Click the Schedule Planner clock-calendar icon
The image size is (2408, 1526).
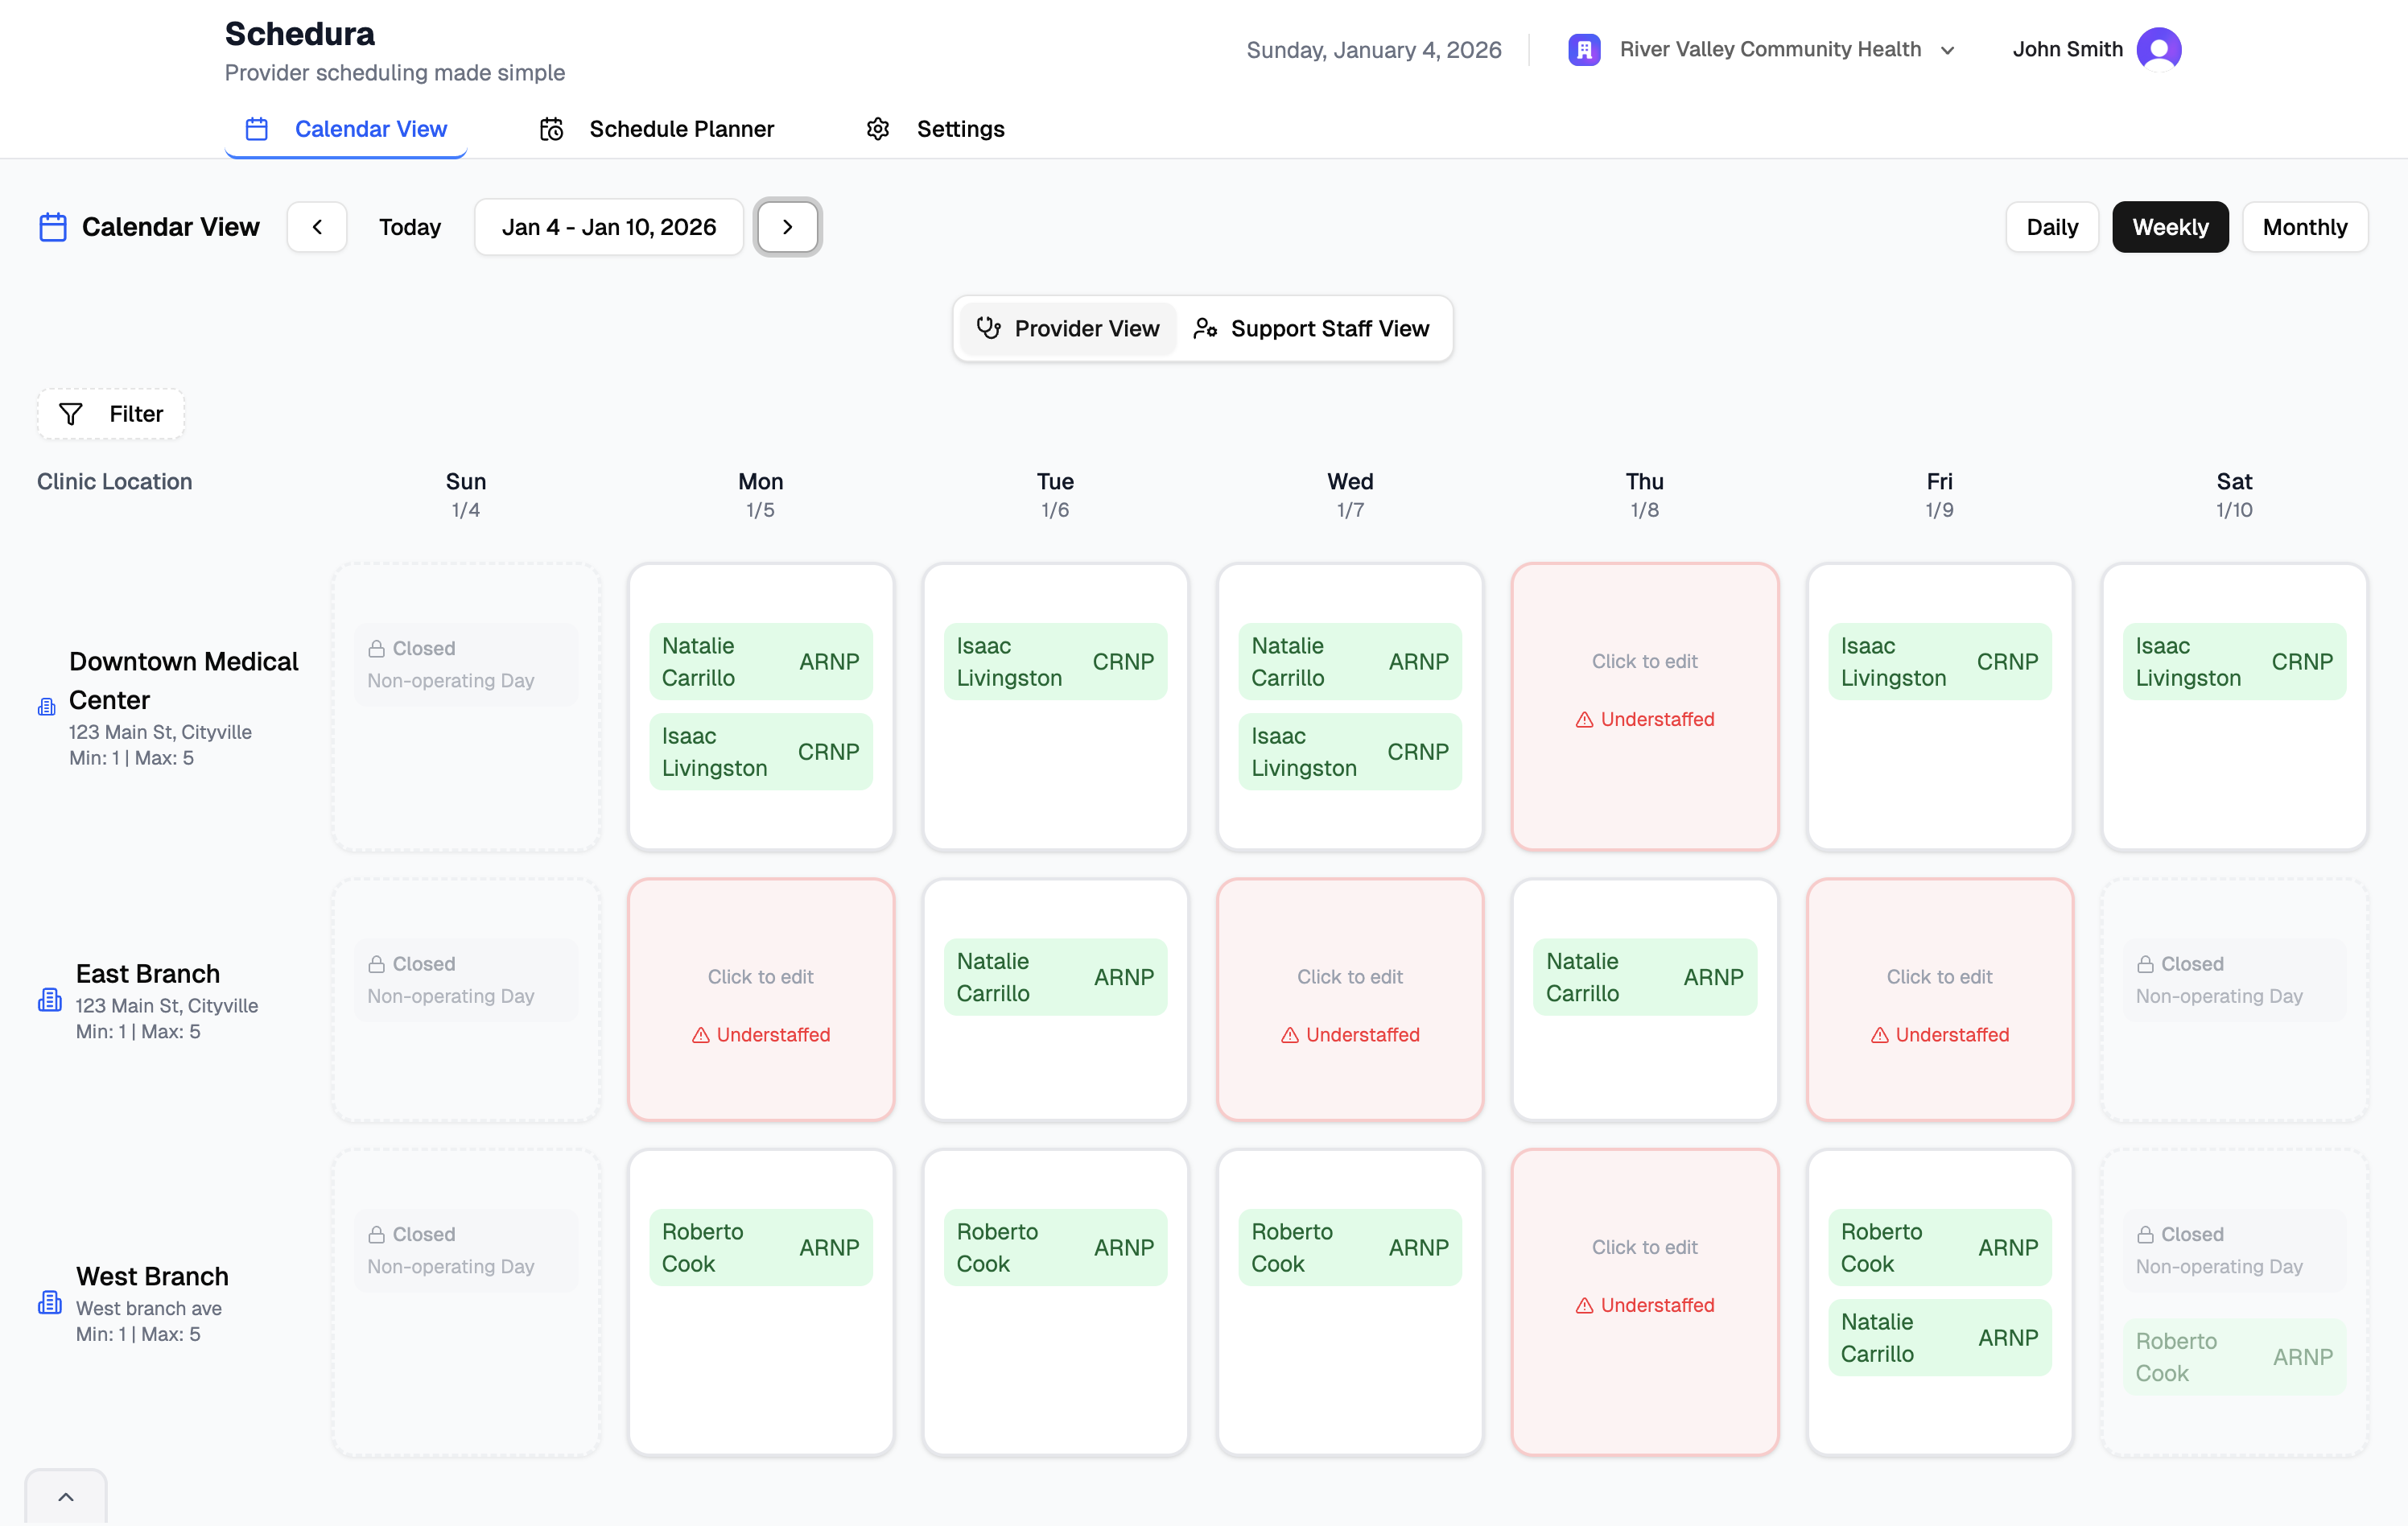pos(551,129)
